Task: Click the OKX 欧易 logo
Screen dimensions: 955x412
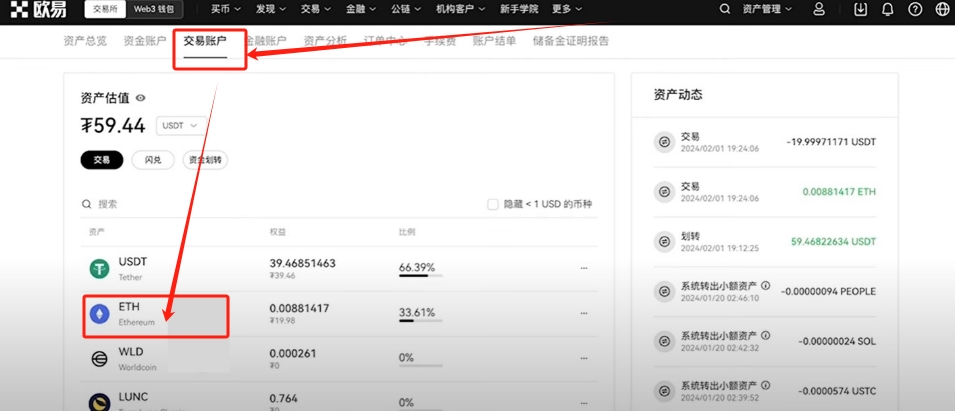Action: (38, 9)
